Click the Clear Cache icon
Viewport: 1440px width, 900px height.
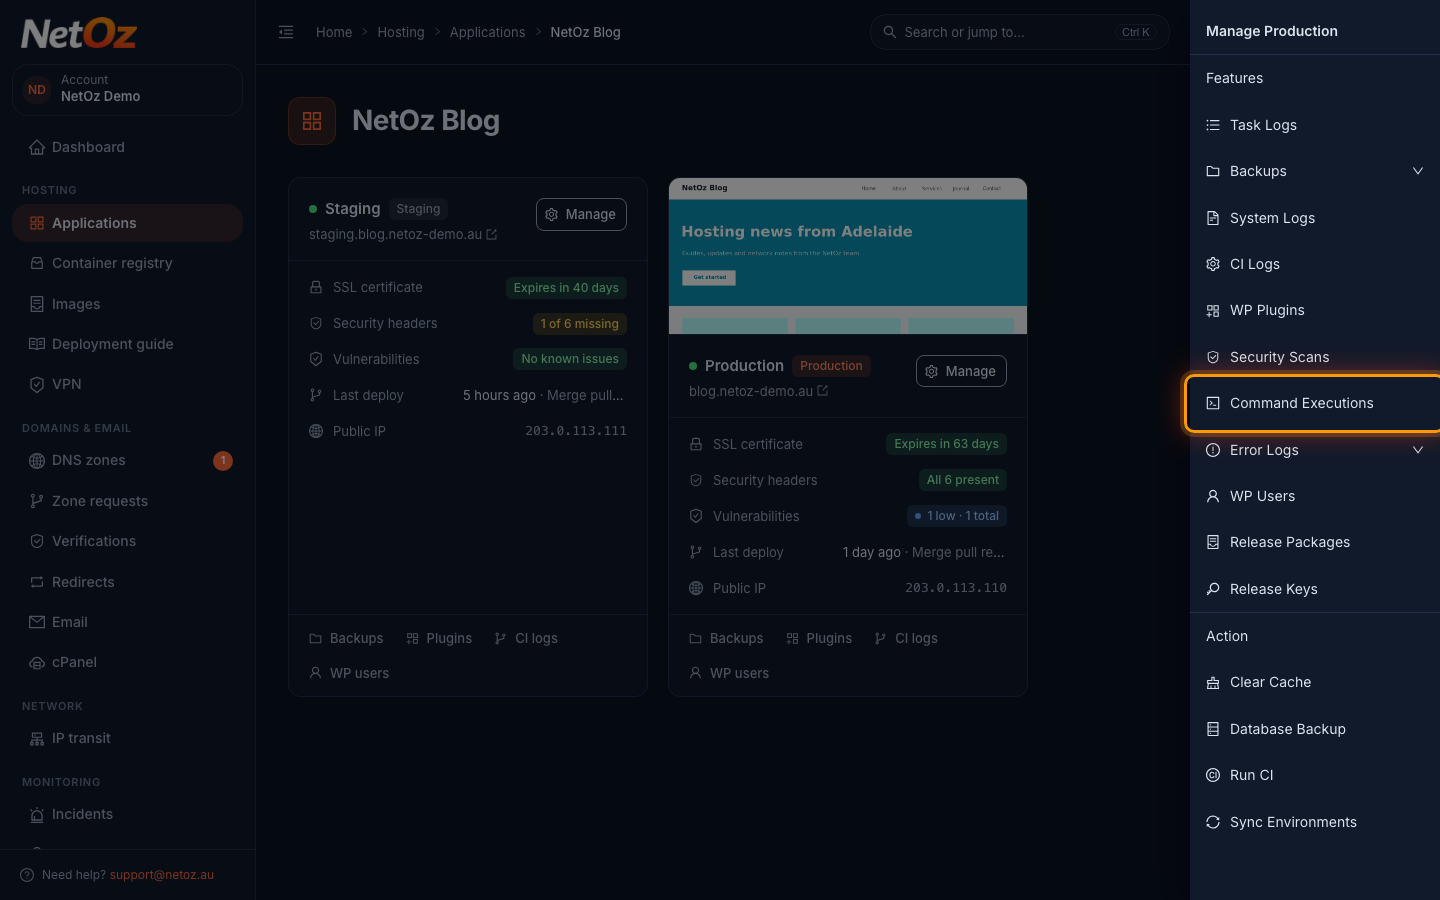point(1213,682)
